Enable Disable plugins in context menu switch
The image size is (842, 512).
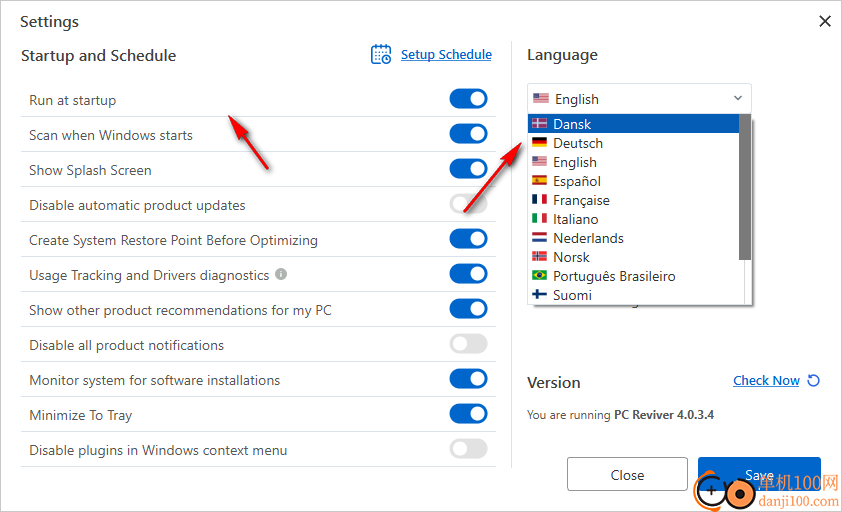(x=468, y=449)
